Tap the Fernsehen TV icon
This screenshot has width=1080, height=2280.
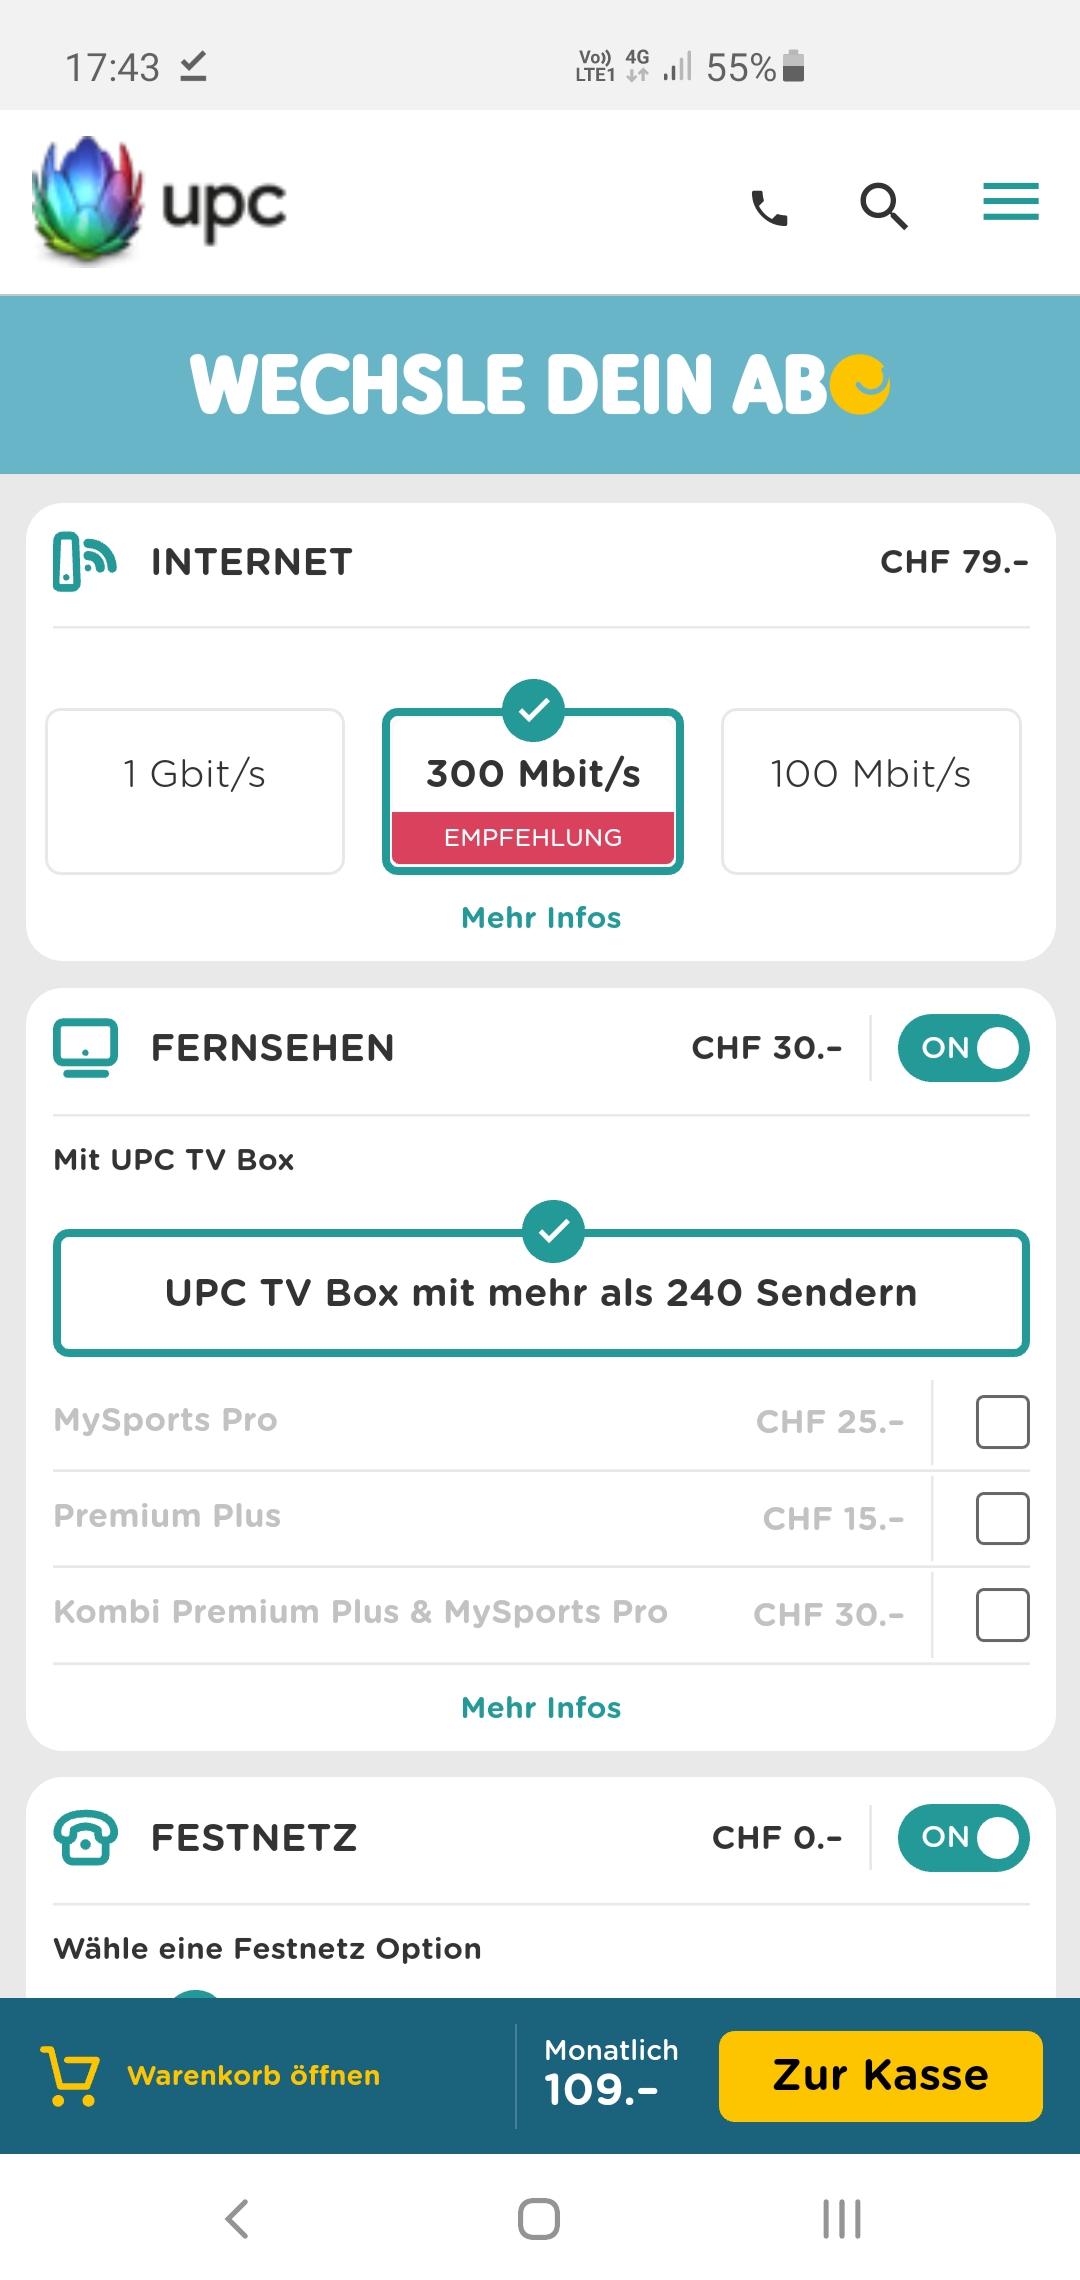click(85, 1048)
